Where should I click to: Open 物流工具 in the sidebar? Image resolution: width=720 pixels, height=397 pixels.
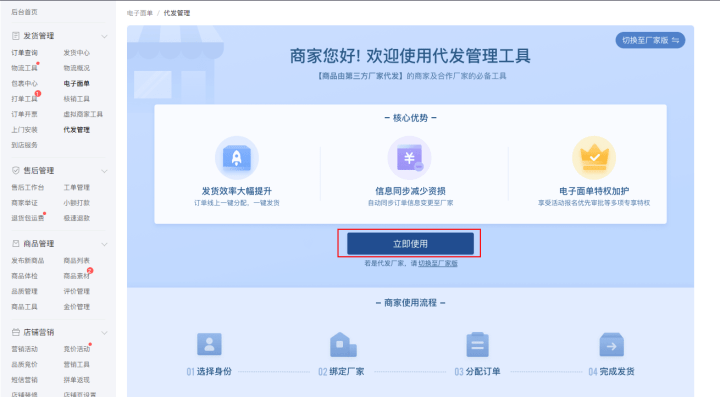click(24, 68)
